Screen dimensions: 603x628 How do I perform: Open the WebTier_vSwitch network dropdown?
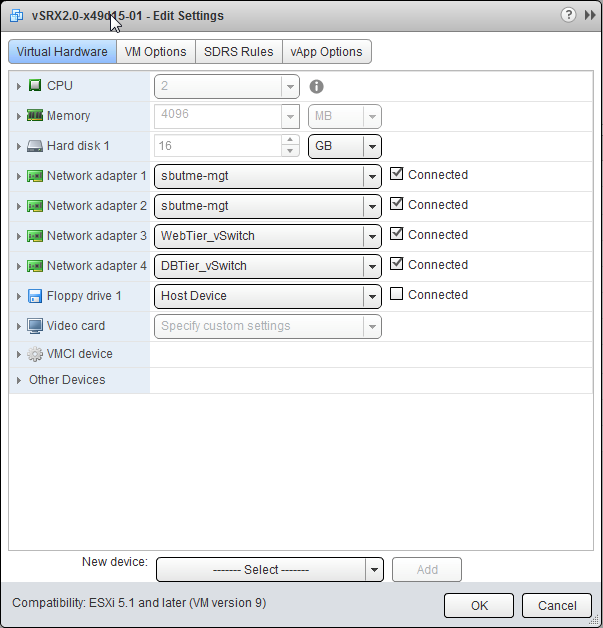[x=268, y=237]
